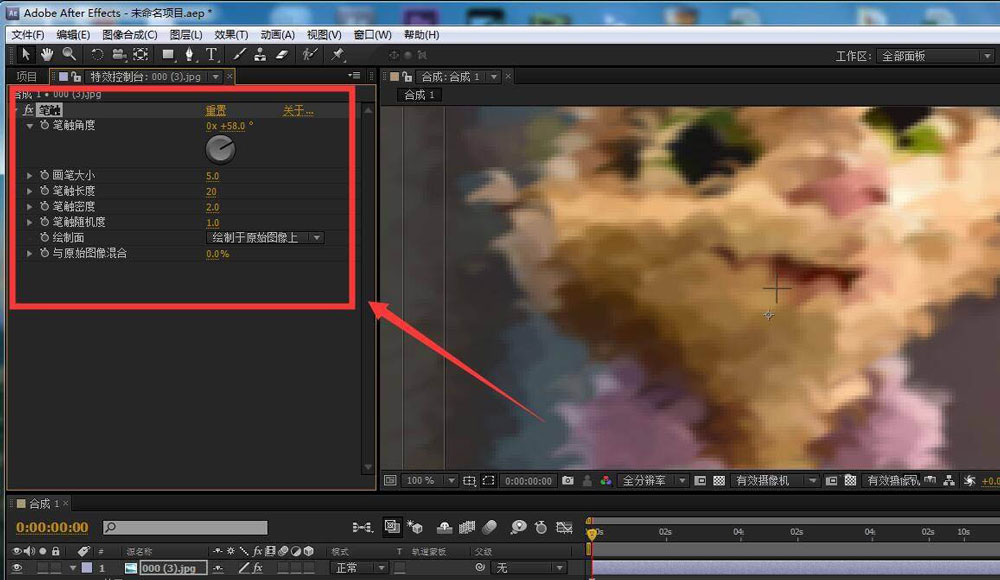Select the Clone Stamp tool

tap(260, 55)
